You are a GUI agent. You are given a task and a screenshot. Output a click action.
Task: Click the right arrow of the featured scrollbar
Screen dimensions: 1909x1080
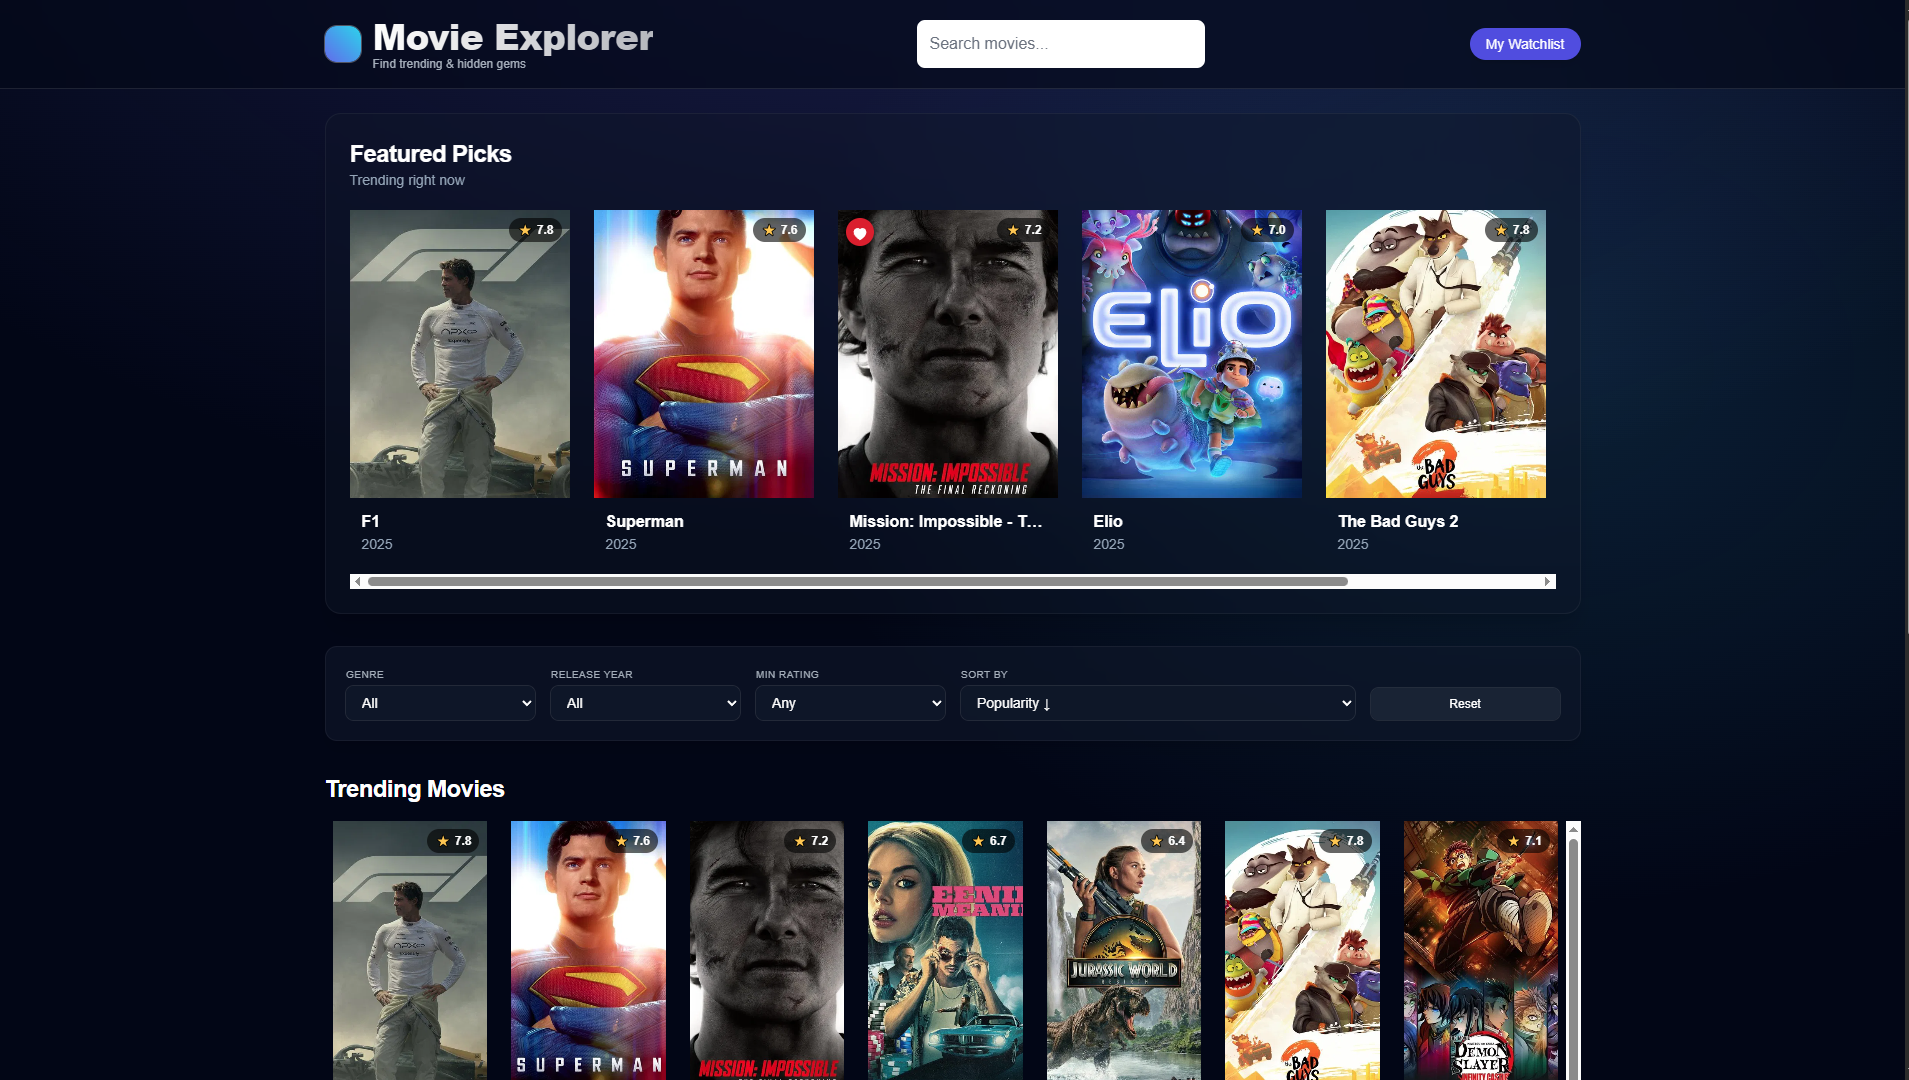click(1548, 581)
